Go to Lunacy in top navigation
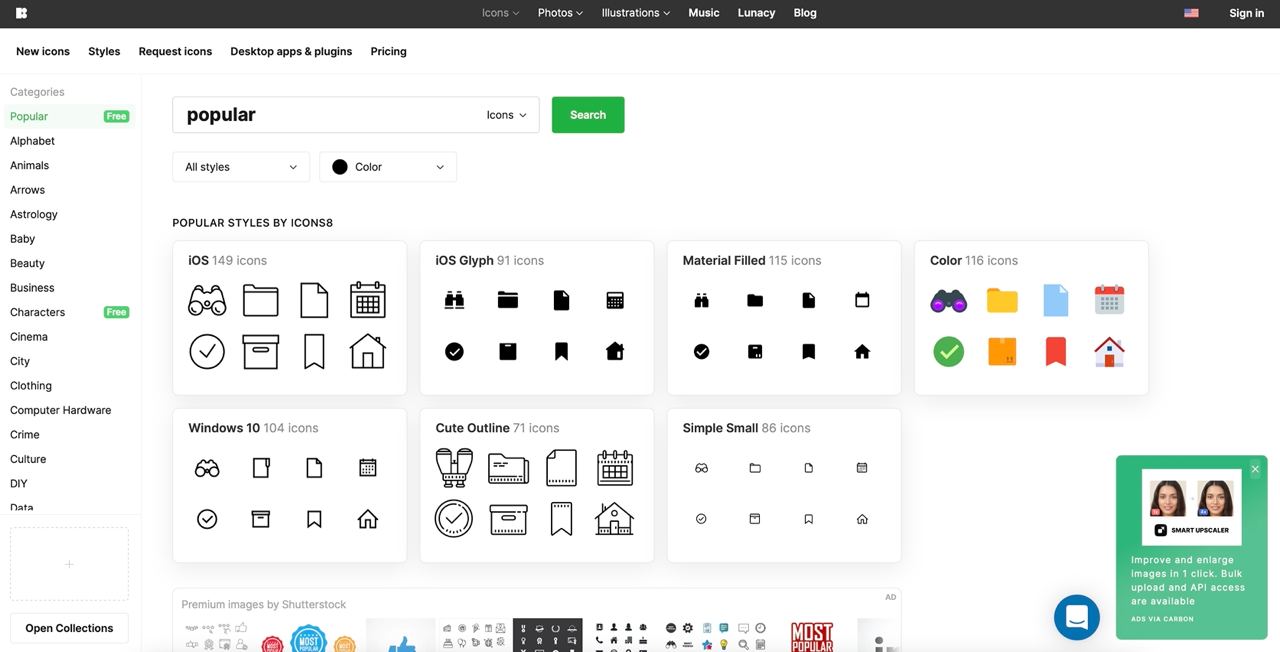 point(756,13)
